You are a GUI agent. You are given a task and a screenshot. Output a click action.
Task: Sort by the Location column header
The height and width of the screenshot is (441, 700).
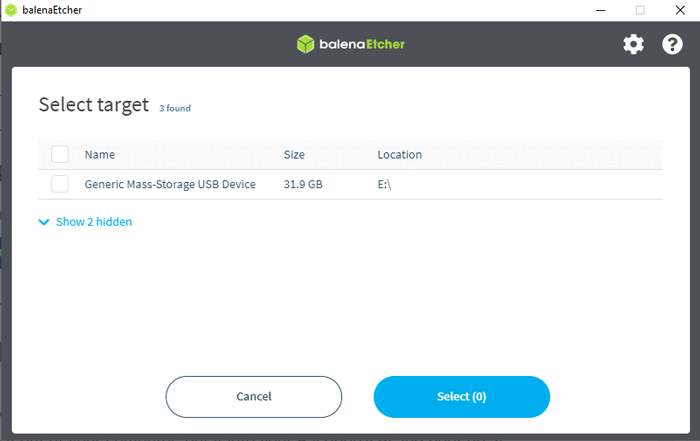[400, 154]
